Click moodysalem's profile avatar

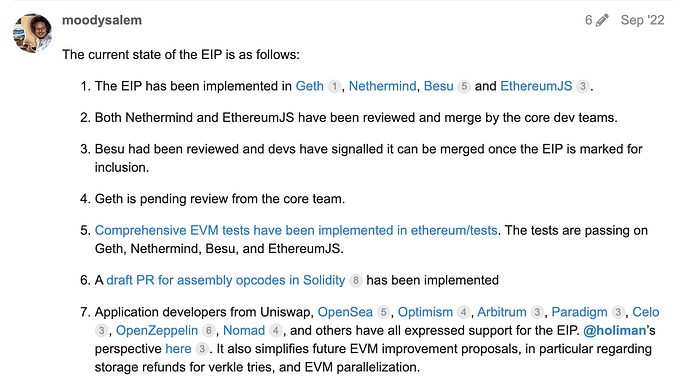[33, 33]
